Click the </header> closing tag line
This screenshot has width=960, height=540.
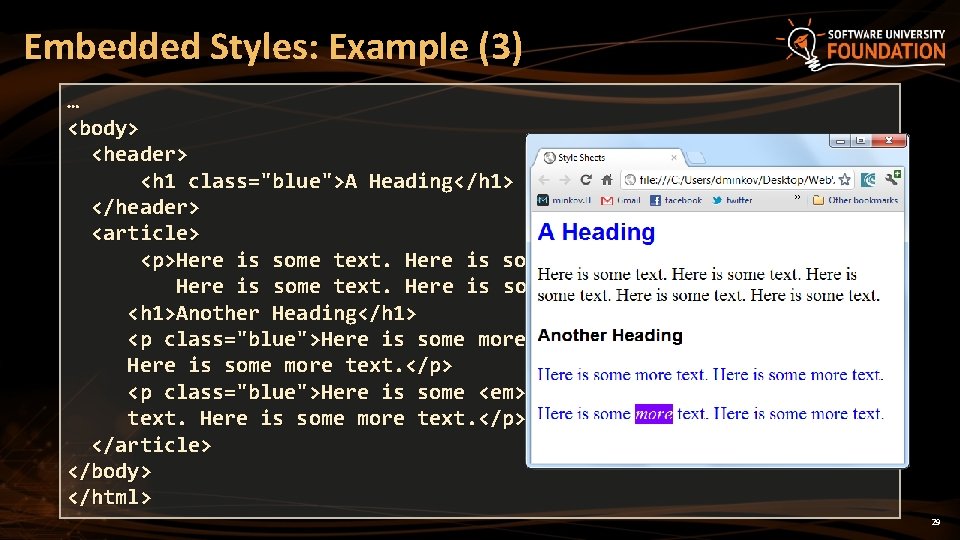point(145,208)
